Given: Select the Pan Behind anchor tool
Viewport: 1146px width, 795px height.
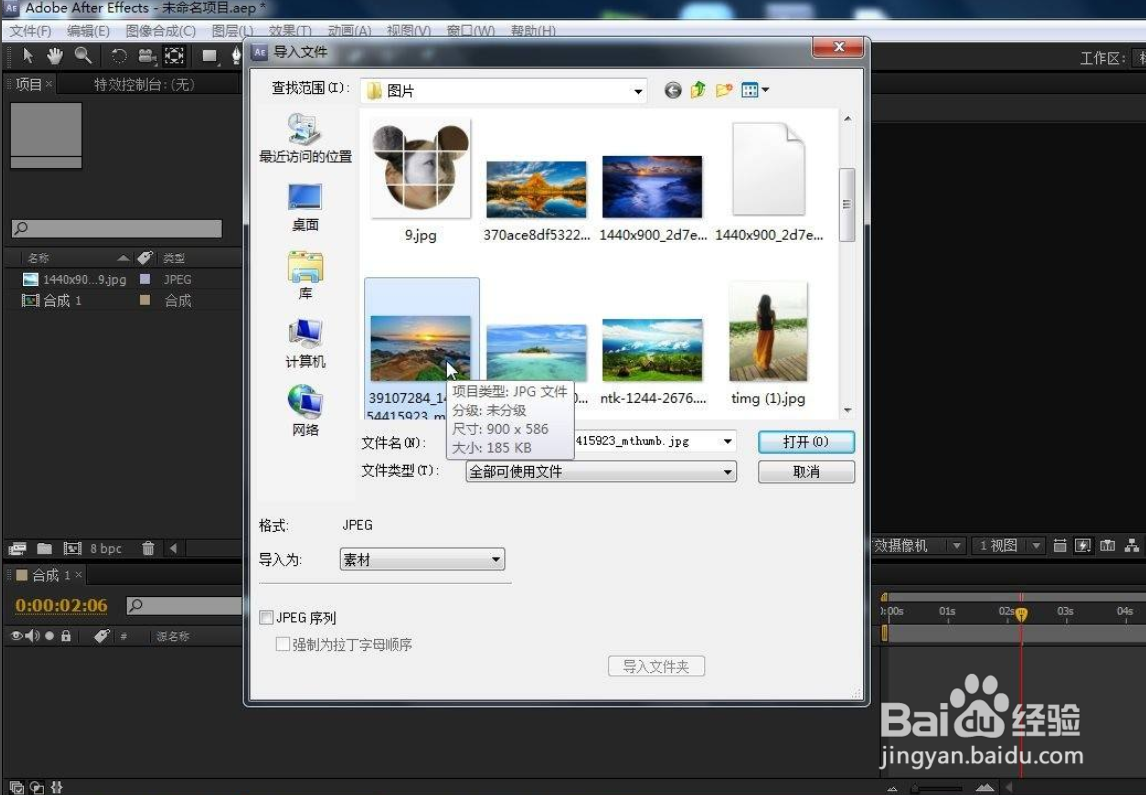Looking at the screenshot, I should coord(174,56).
